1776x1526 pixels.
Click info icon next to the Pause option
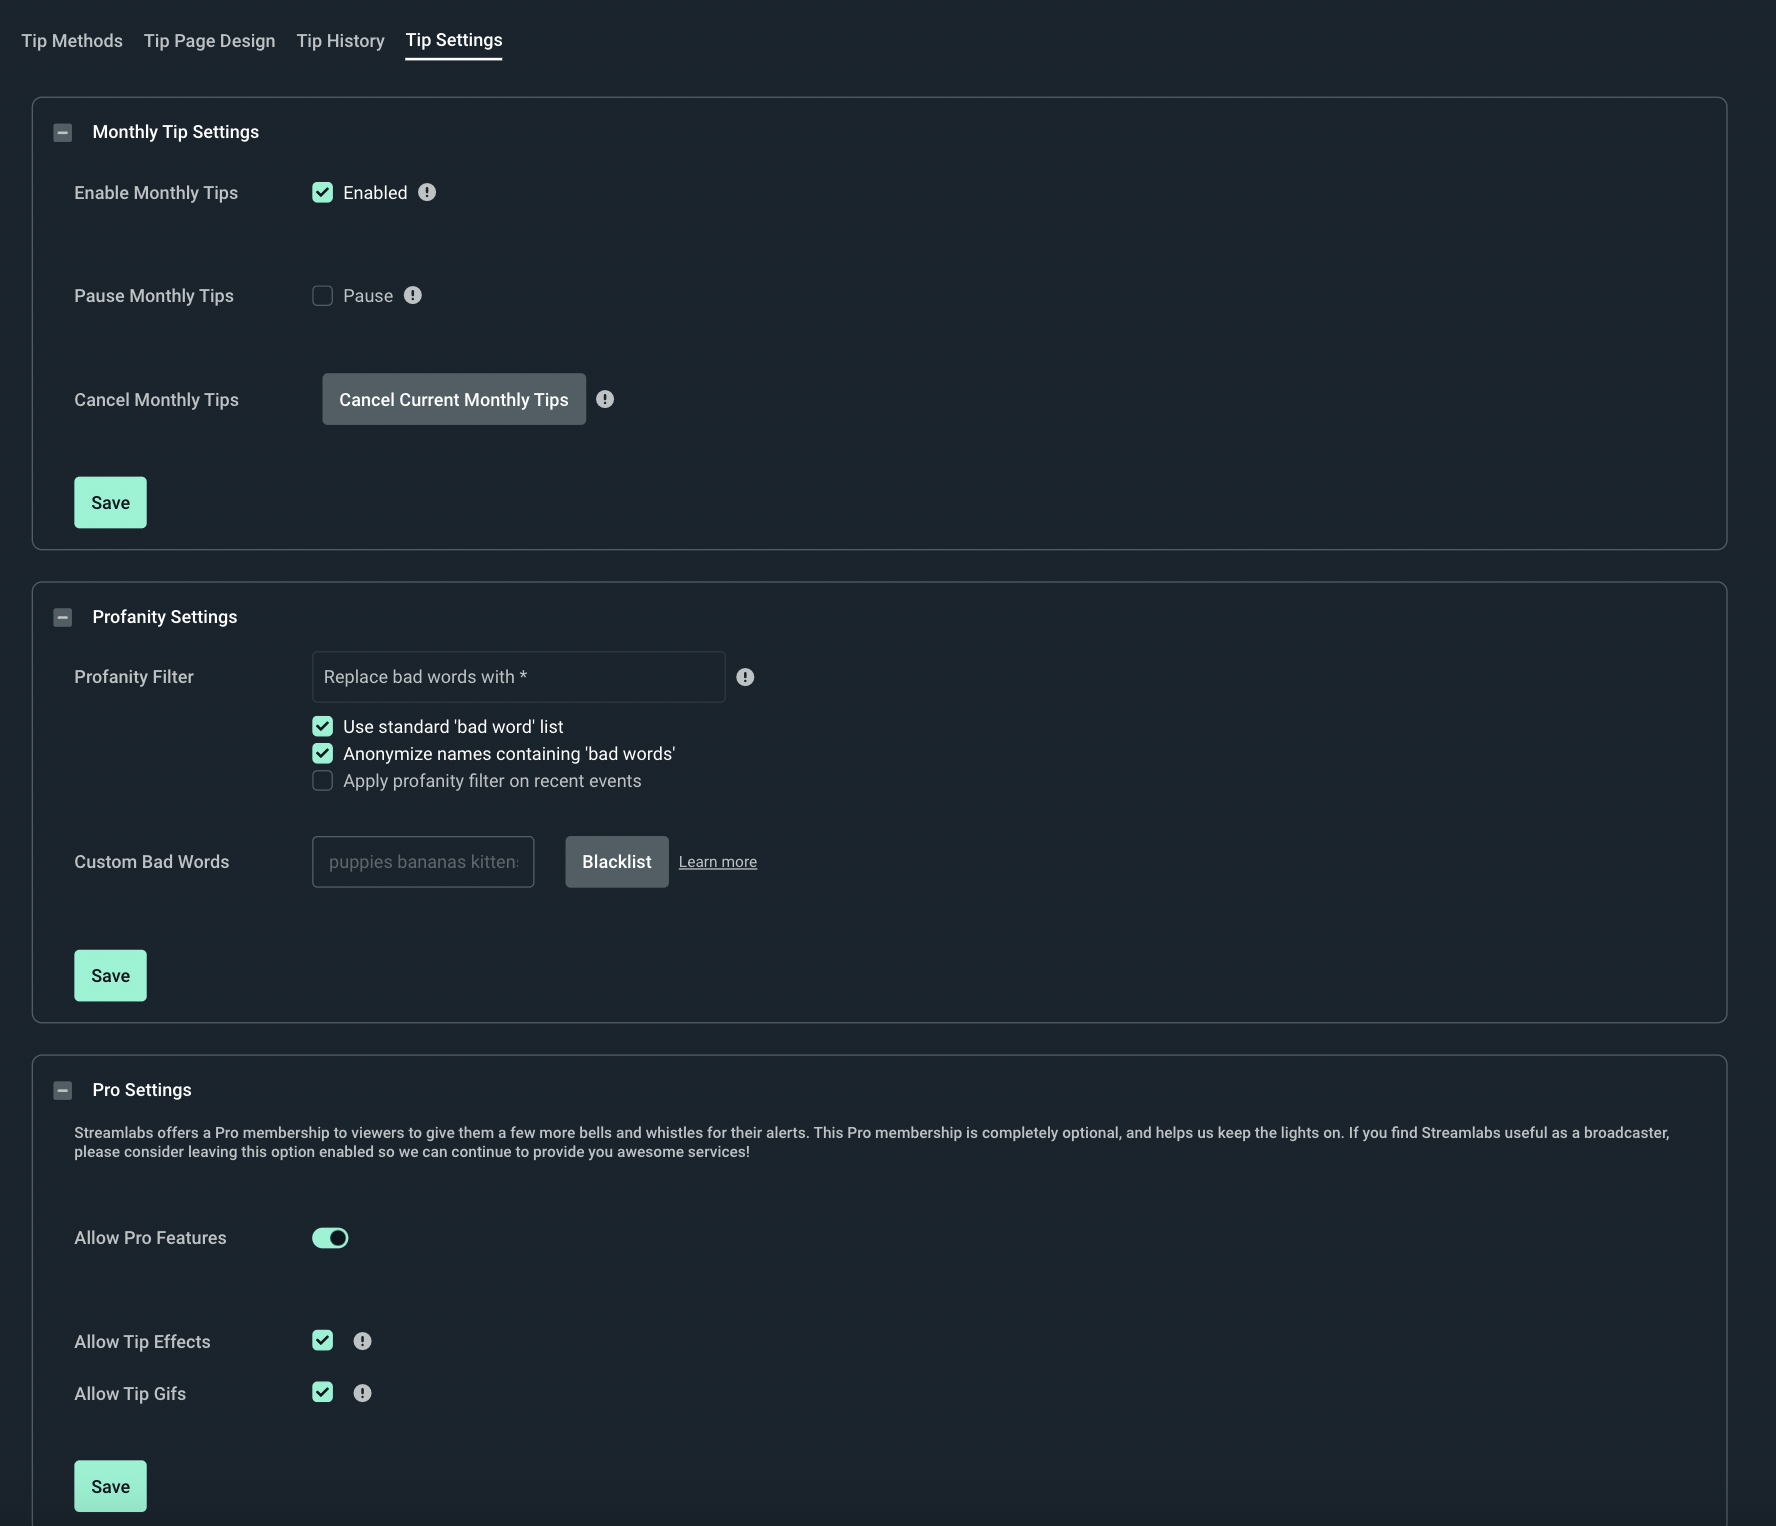tap(414, 295)
